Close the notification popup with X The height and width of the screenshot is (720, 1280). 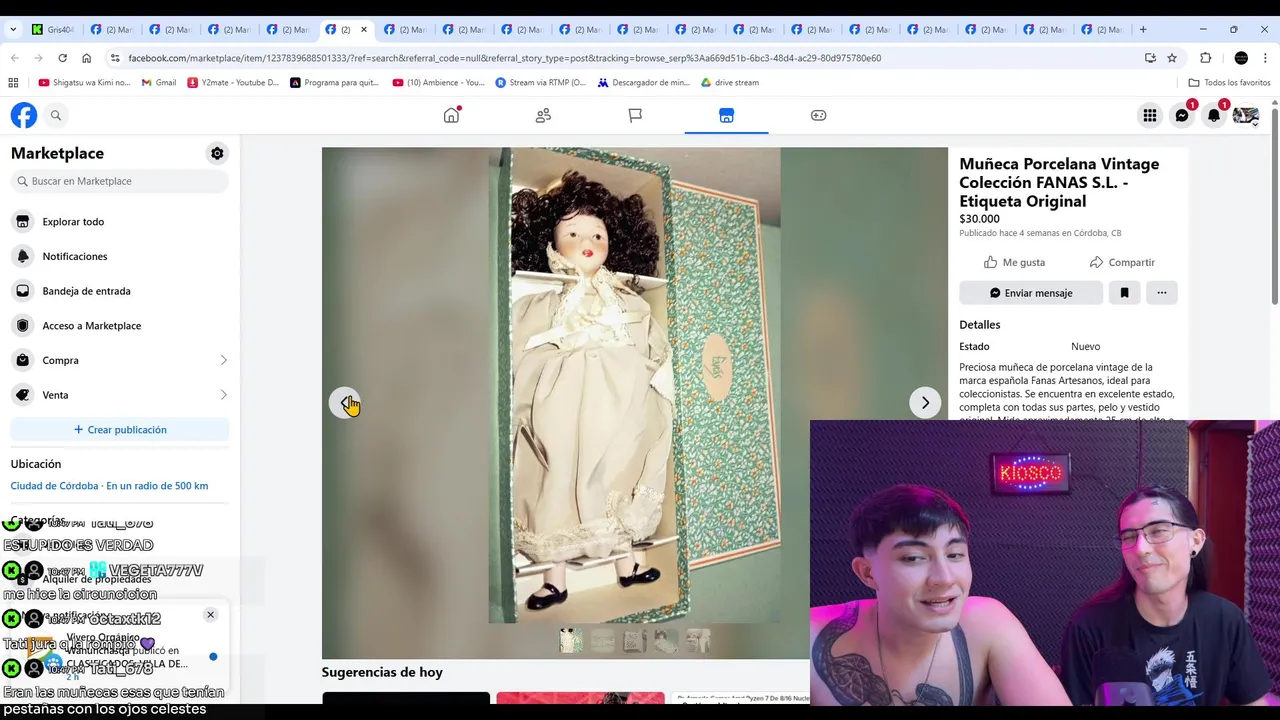coord(210,615)
